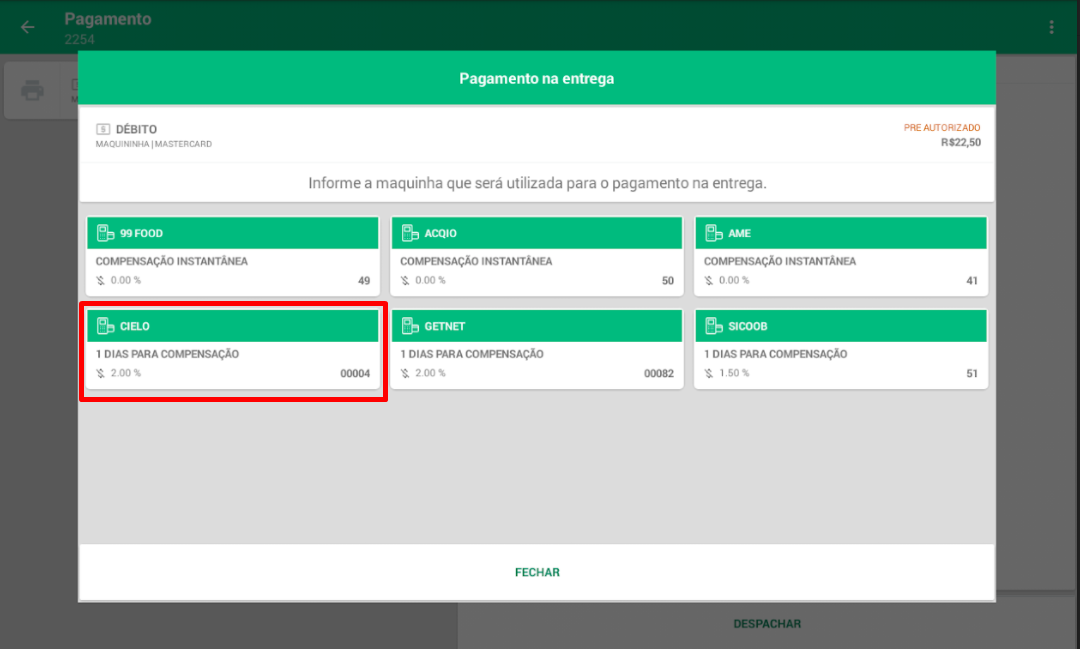Viewport: 1080px width, 649px height.
Task: Click the code 00082 on GETNET
Action: [658, 373]
